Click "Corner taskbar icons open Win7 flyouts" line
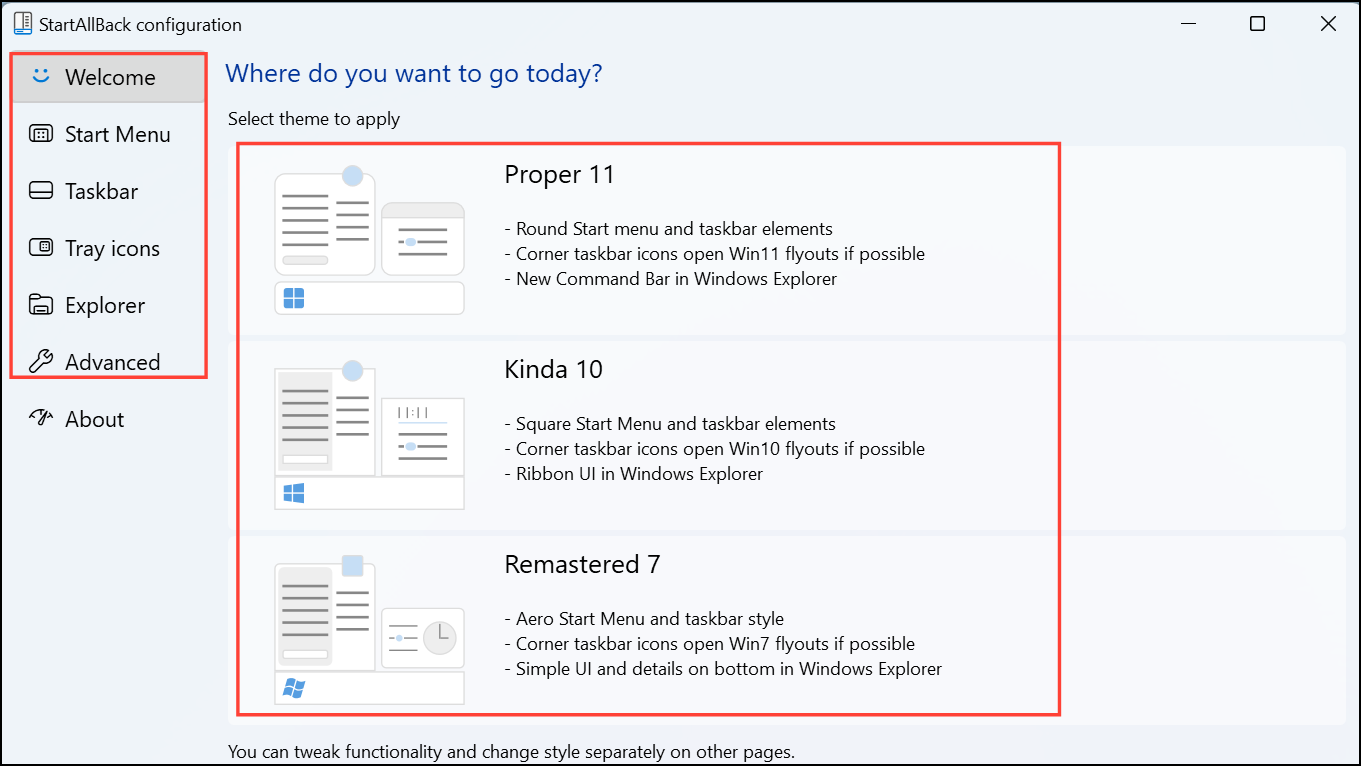This screenshot has height=766, width=1361. tap(710, 644)
